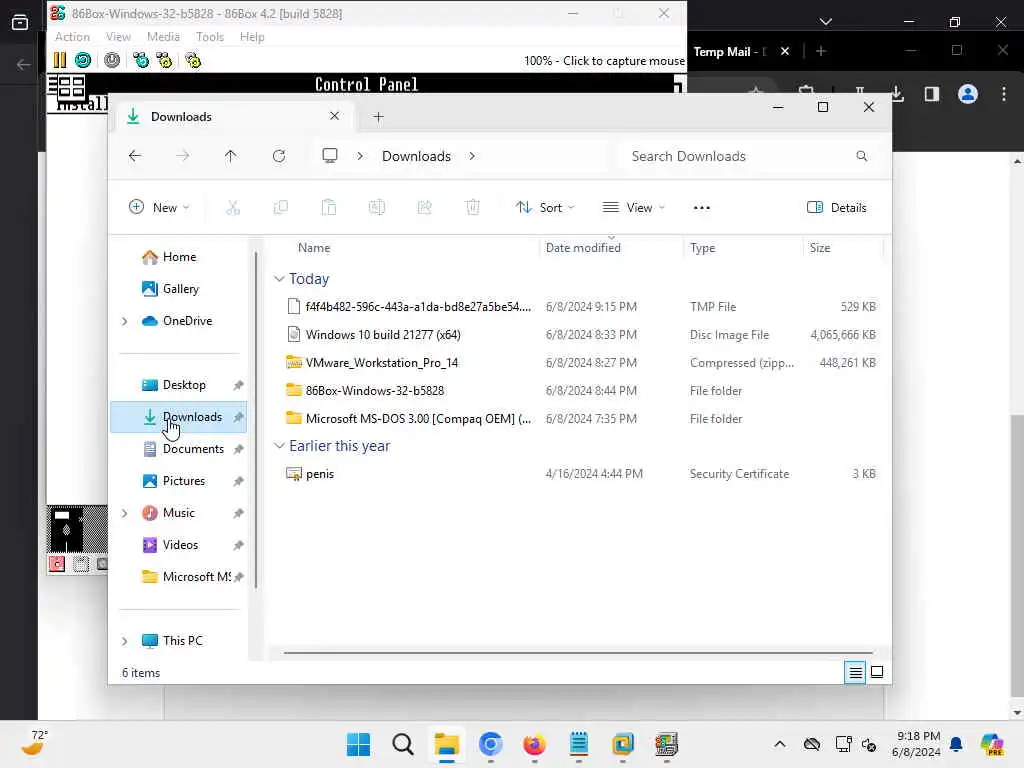This screenshot has width=1024, height=768.
Task: Open the Chromium browser taskbar icon
Action: coord(490,744)
